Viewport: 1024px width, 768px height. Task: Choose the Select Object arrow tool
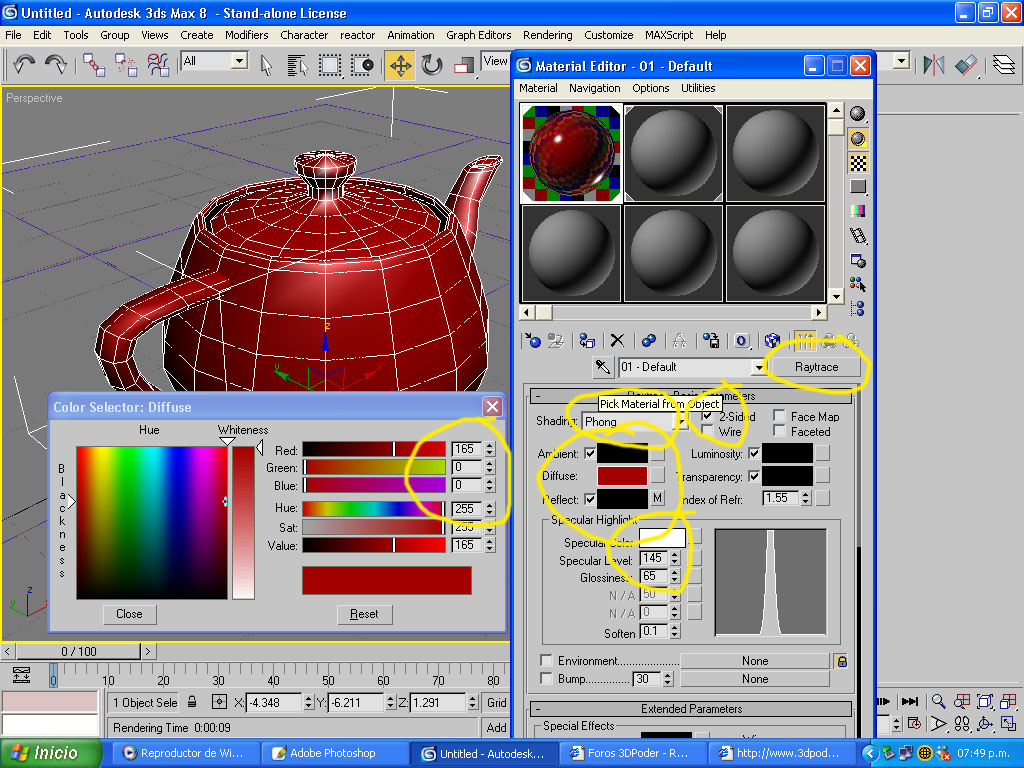point(266,65)
